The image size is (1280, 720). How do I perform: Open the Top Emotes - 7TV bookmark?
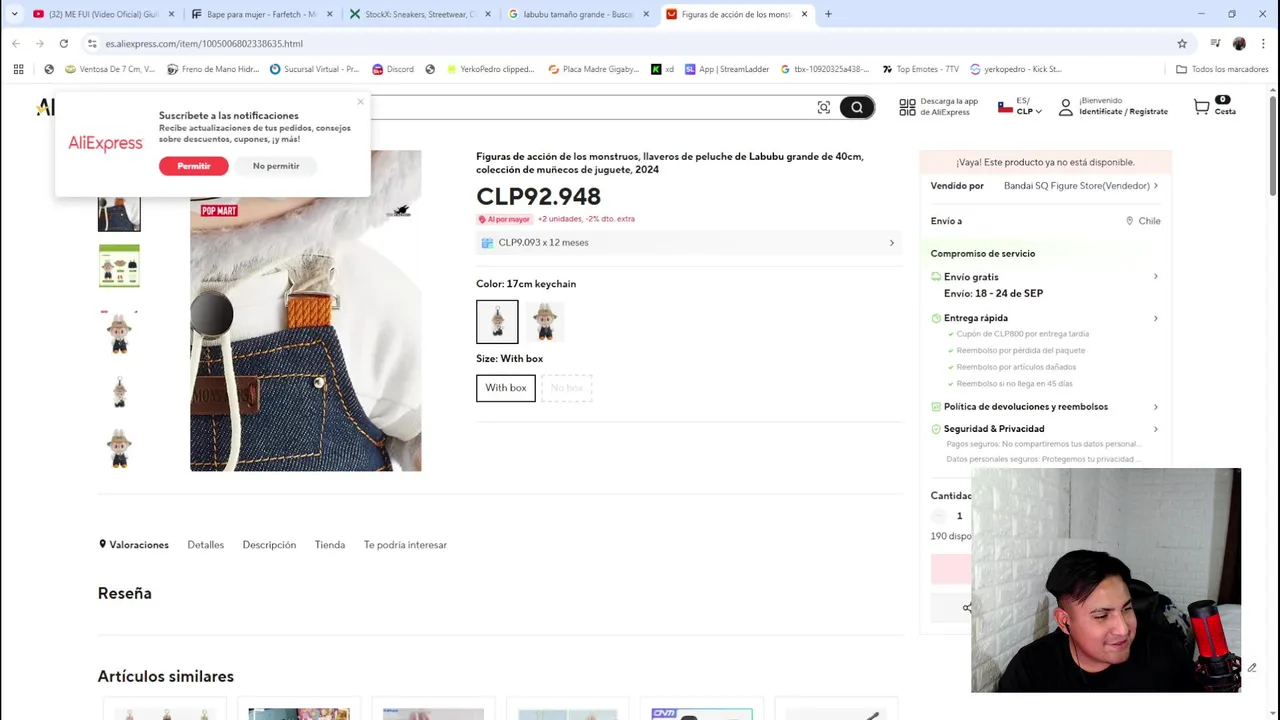920,69
